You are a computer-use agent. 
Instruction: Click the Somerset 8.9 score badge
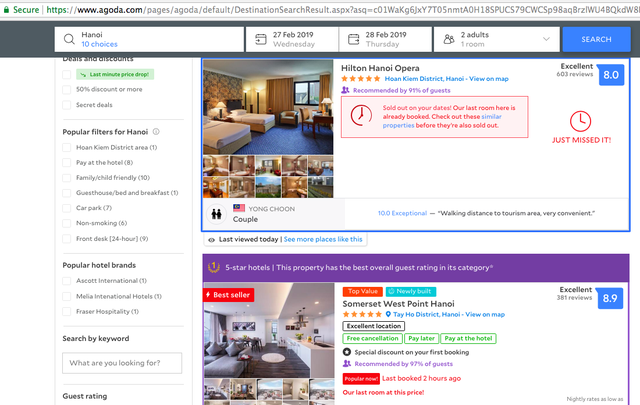[x=610, y=298]
